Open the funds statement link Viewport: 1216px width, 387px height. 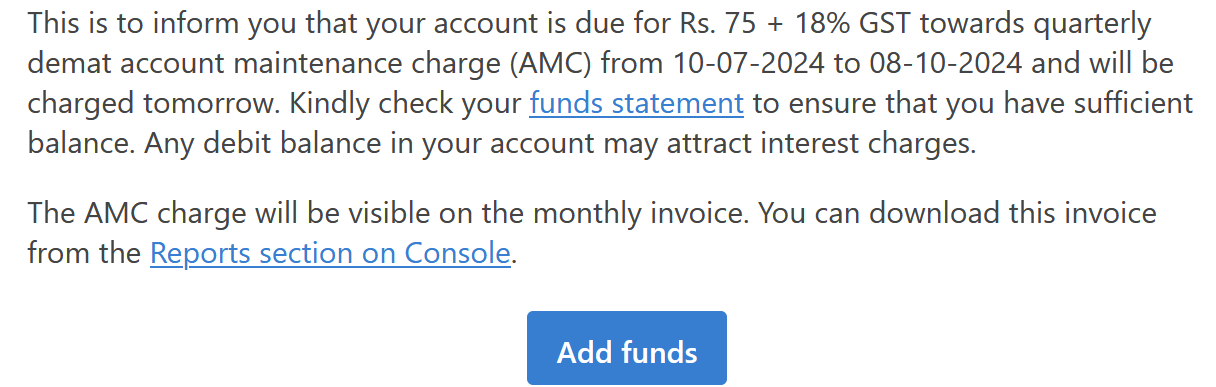(x=637, y=103)
